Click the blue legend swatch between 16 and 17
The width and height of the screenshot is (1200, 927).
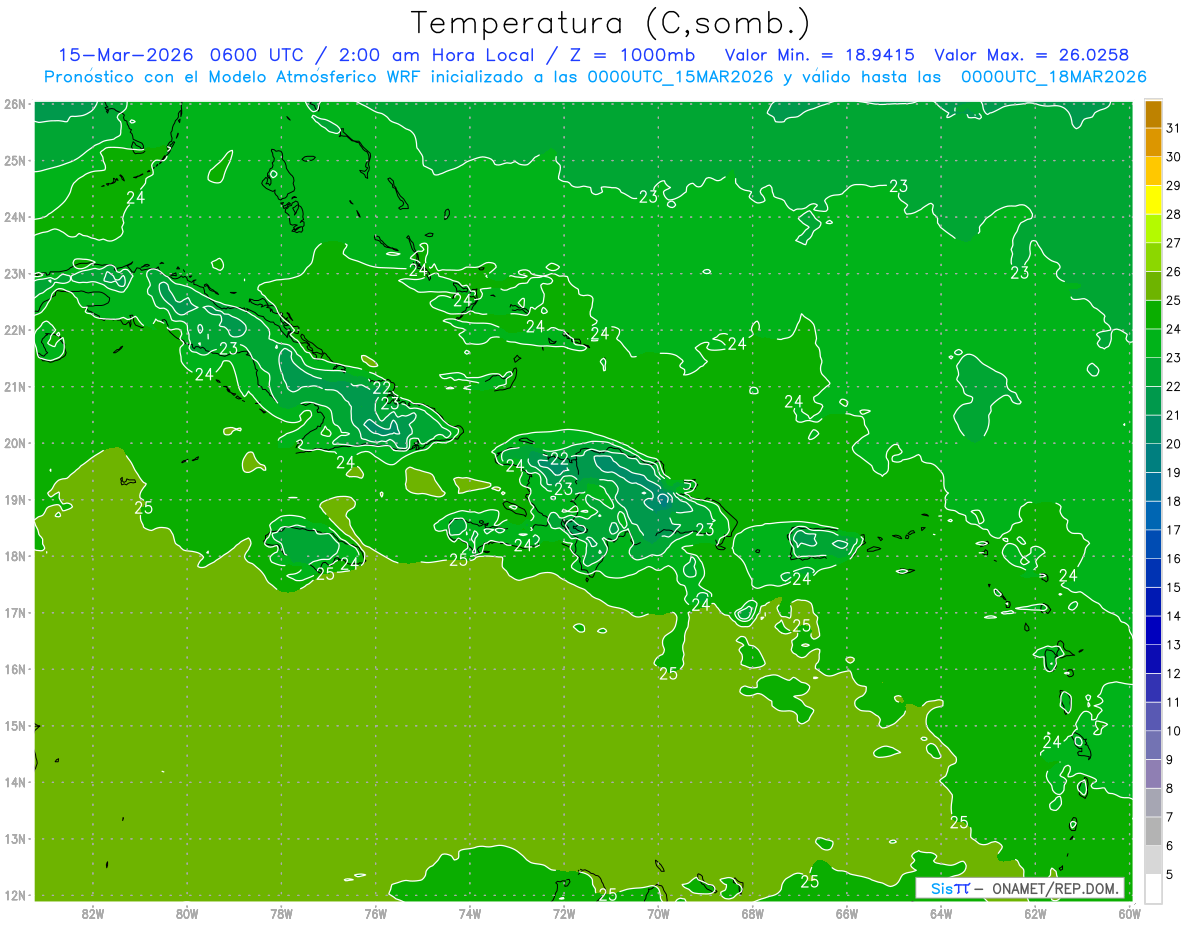coord(1153,545)
